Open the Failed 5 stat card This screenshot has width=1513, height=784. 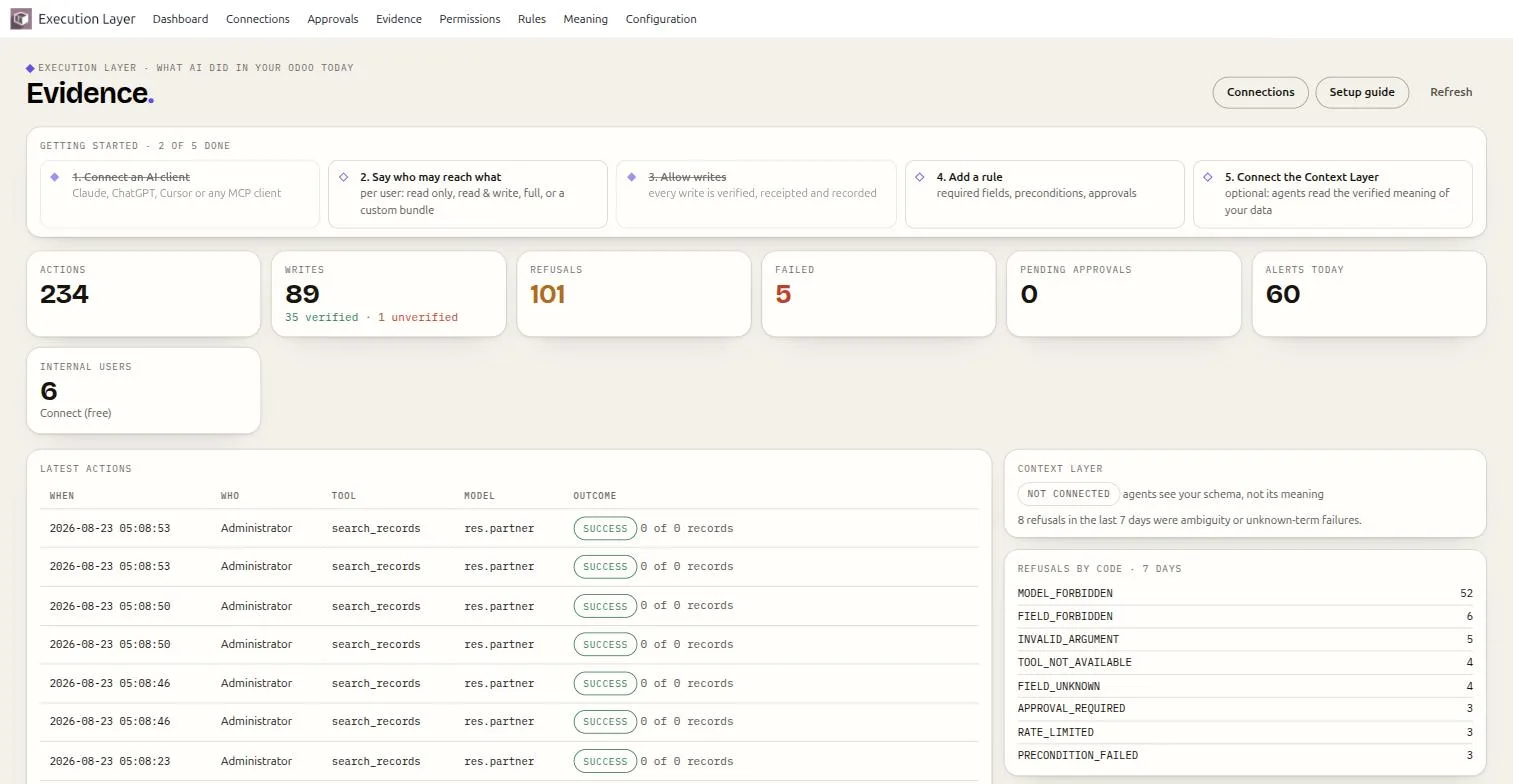tap(879, 294)
